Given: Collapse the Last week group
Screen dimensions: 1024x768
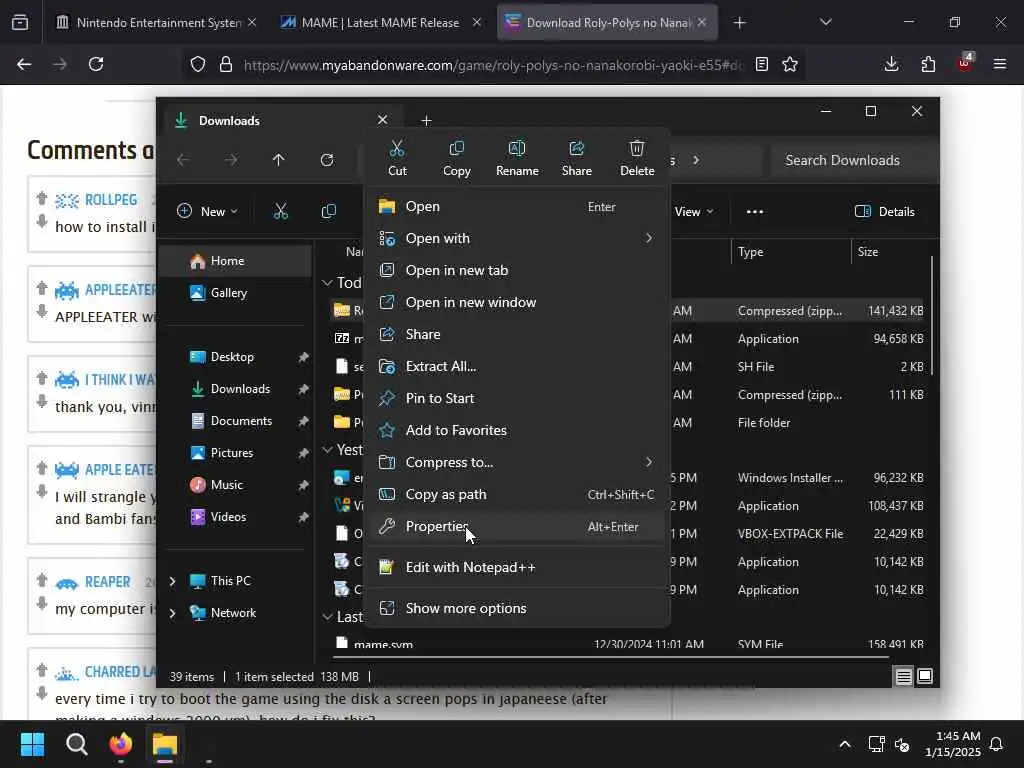Looking at the screenshot, I should tap(327, 617).
